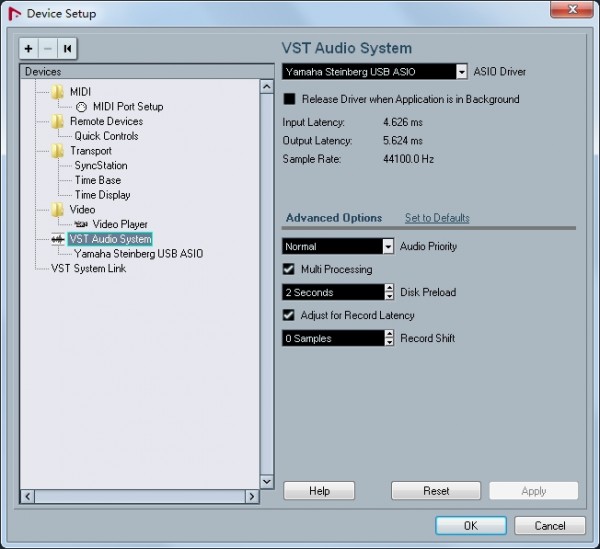The image size is (600, 549).
Task: Click the Set to Defaults link
Action: tap(437, 218)
